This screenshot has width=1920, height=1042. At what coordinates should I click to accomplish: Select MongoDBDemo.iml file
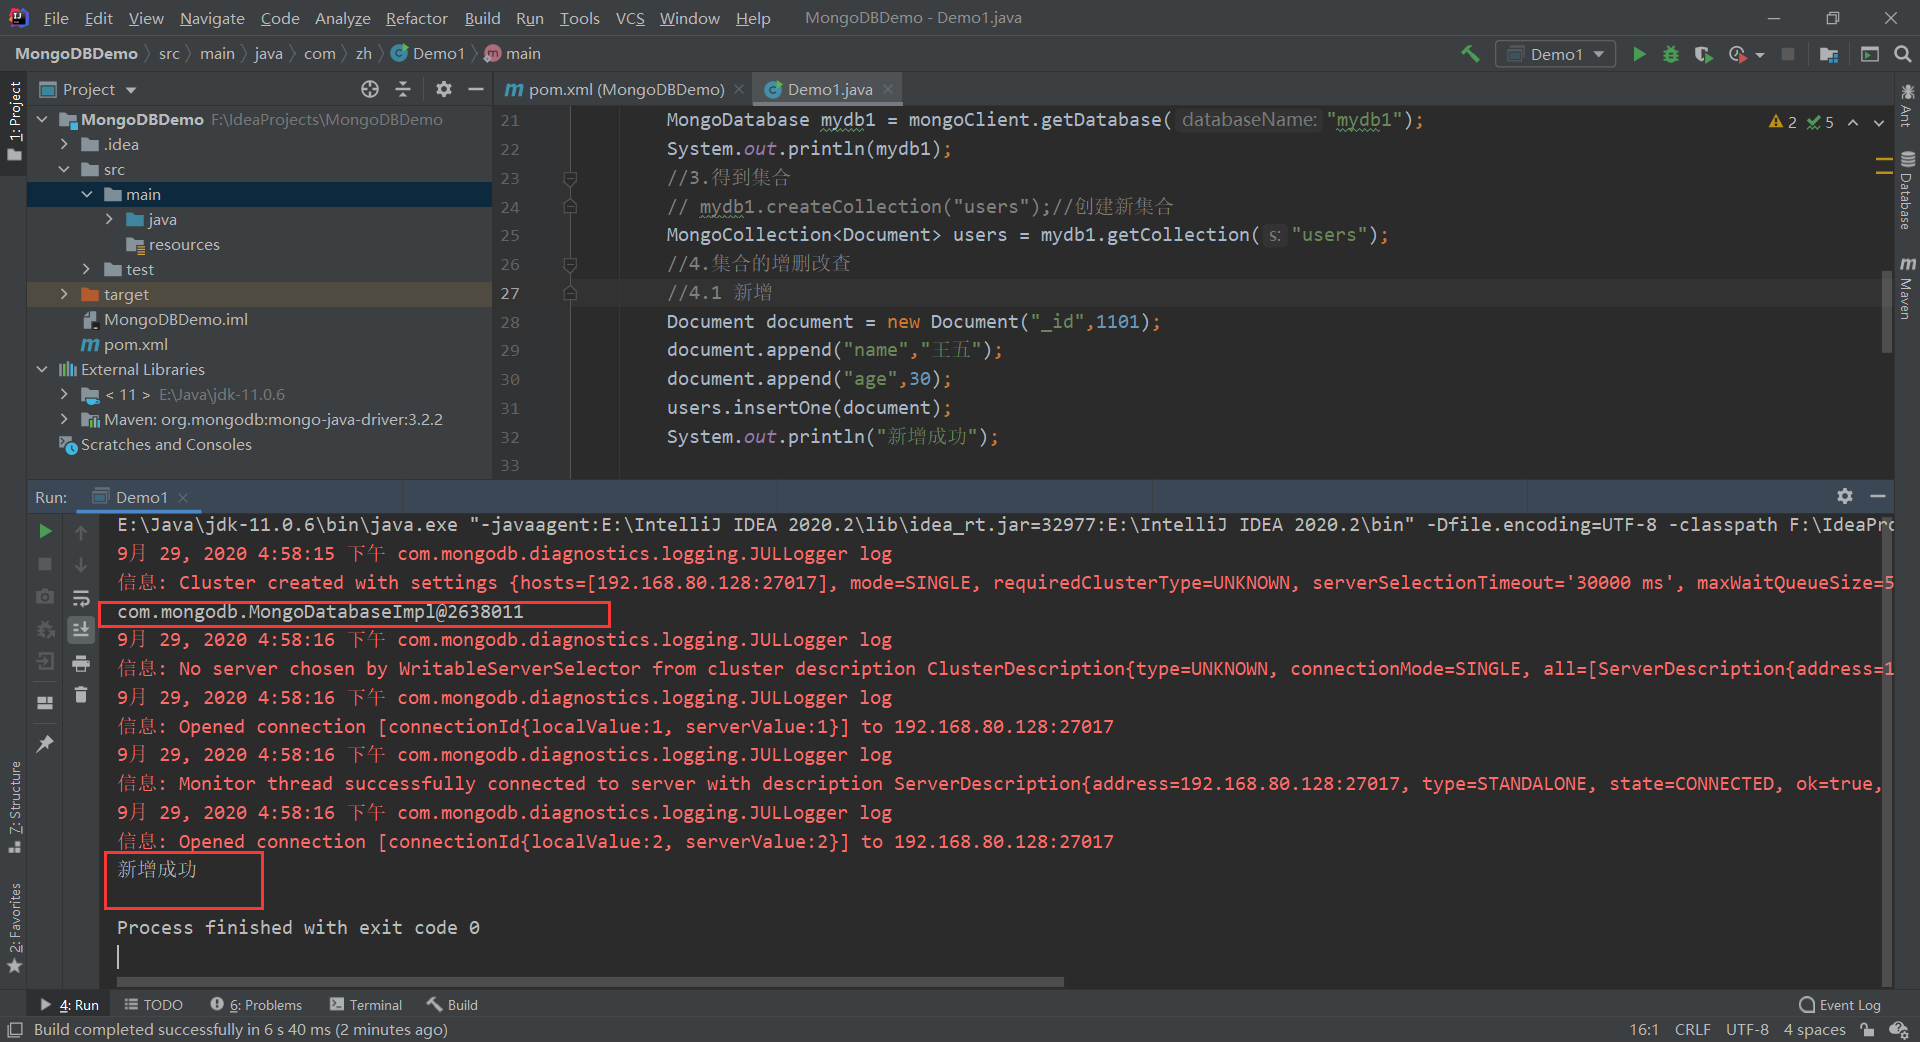(175, 319)
